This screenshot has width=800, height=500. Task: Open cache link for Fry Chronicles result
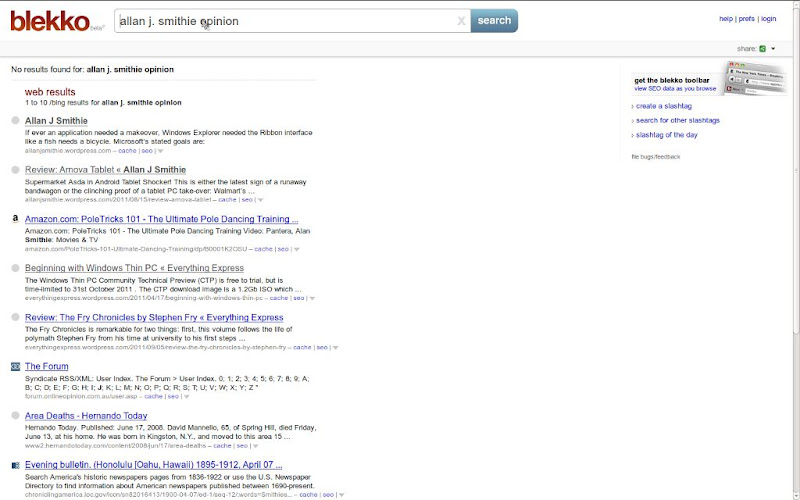tap(302, 347)
